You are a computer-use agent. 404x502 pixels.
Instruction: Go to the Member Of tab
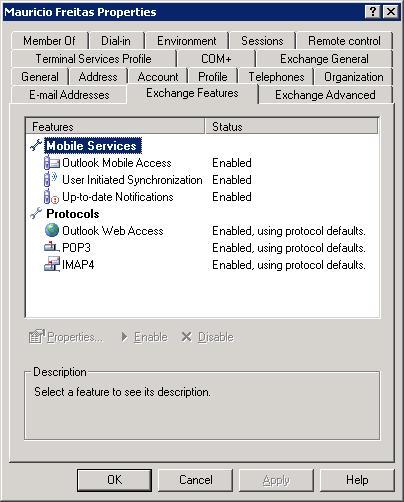tap(49, 41)
